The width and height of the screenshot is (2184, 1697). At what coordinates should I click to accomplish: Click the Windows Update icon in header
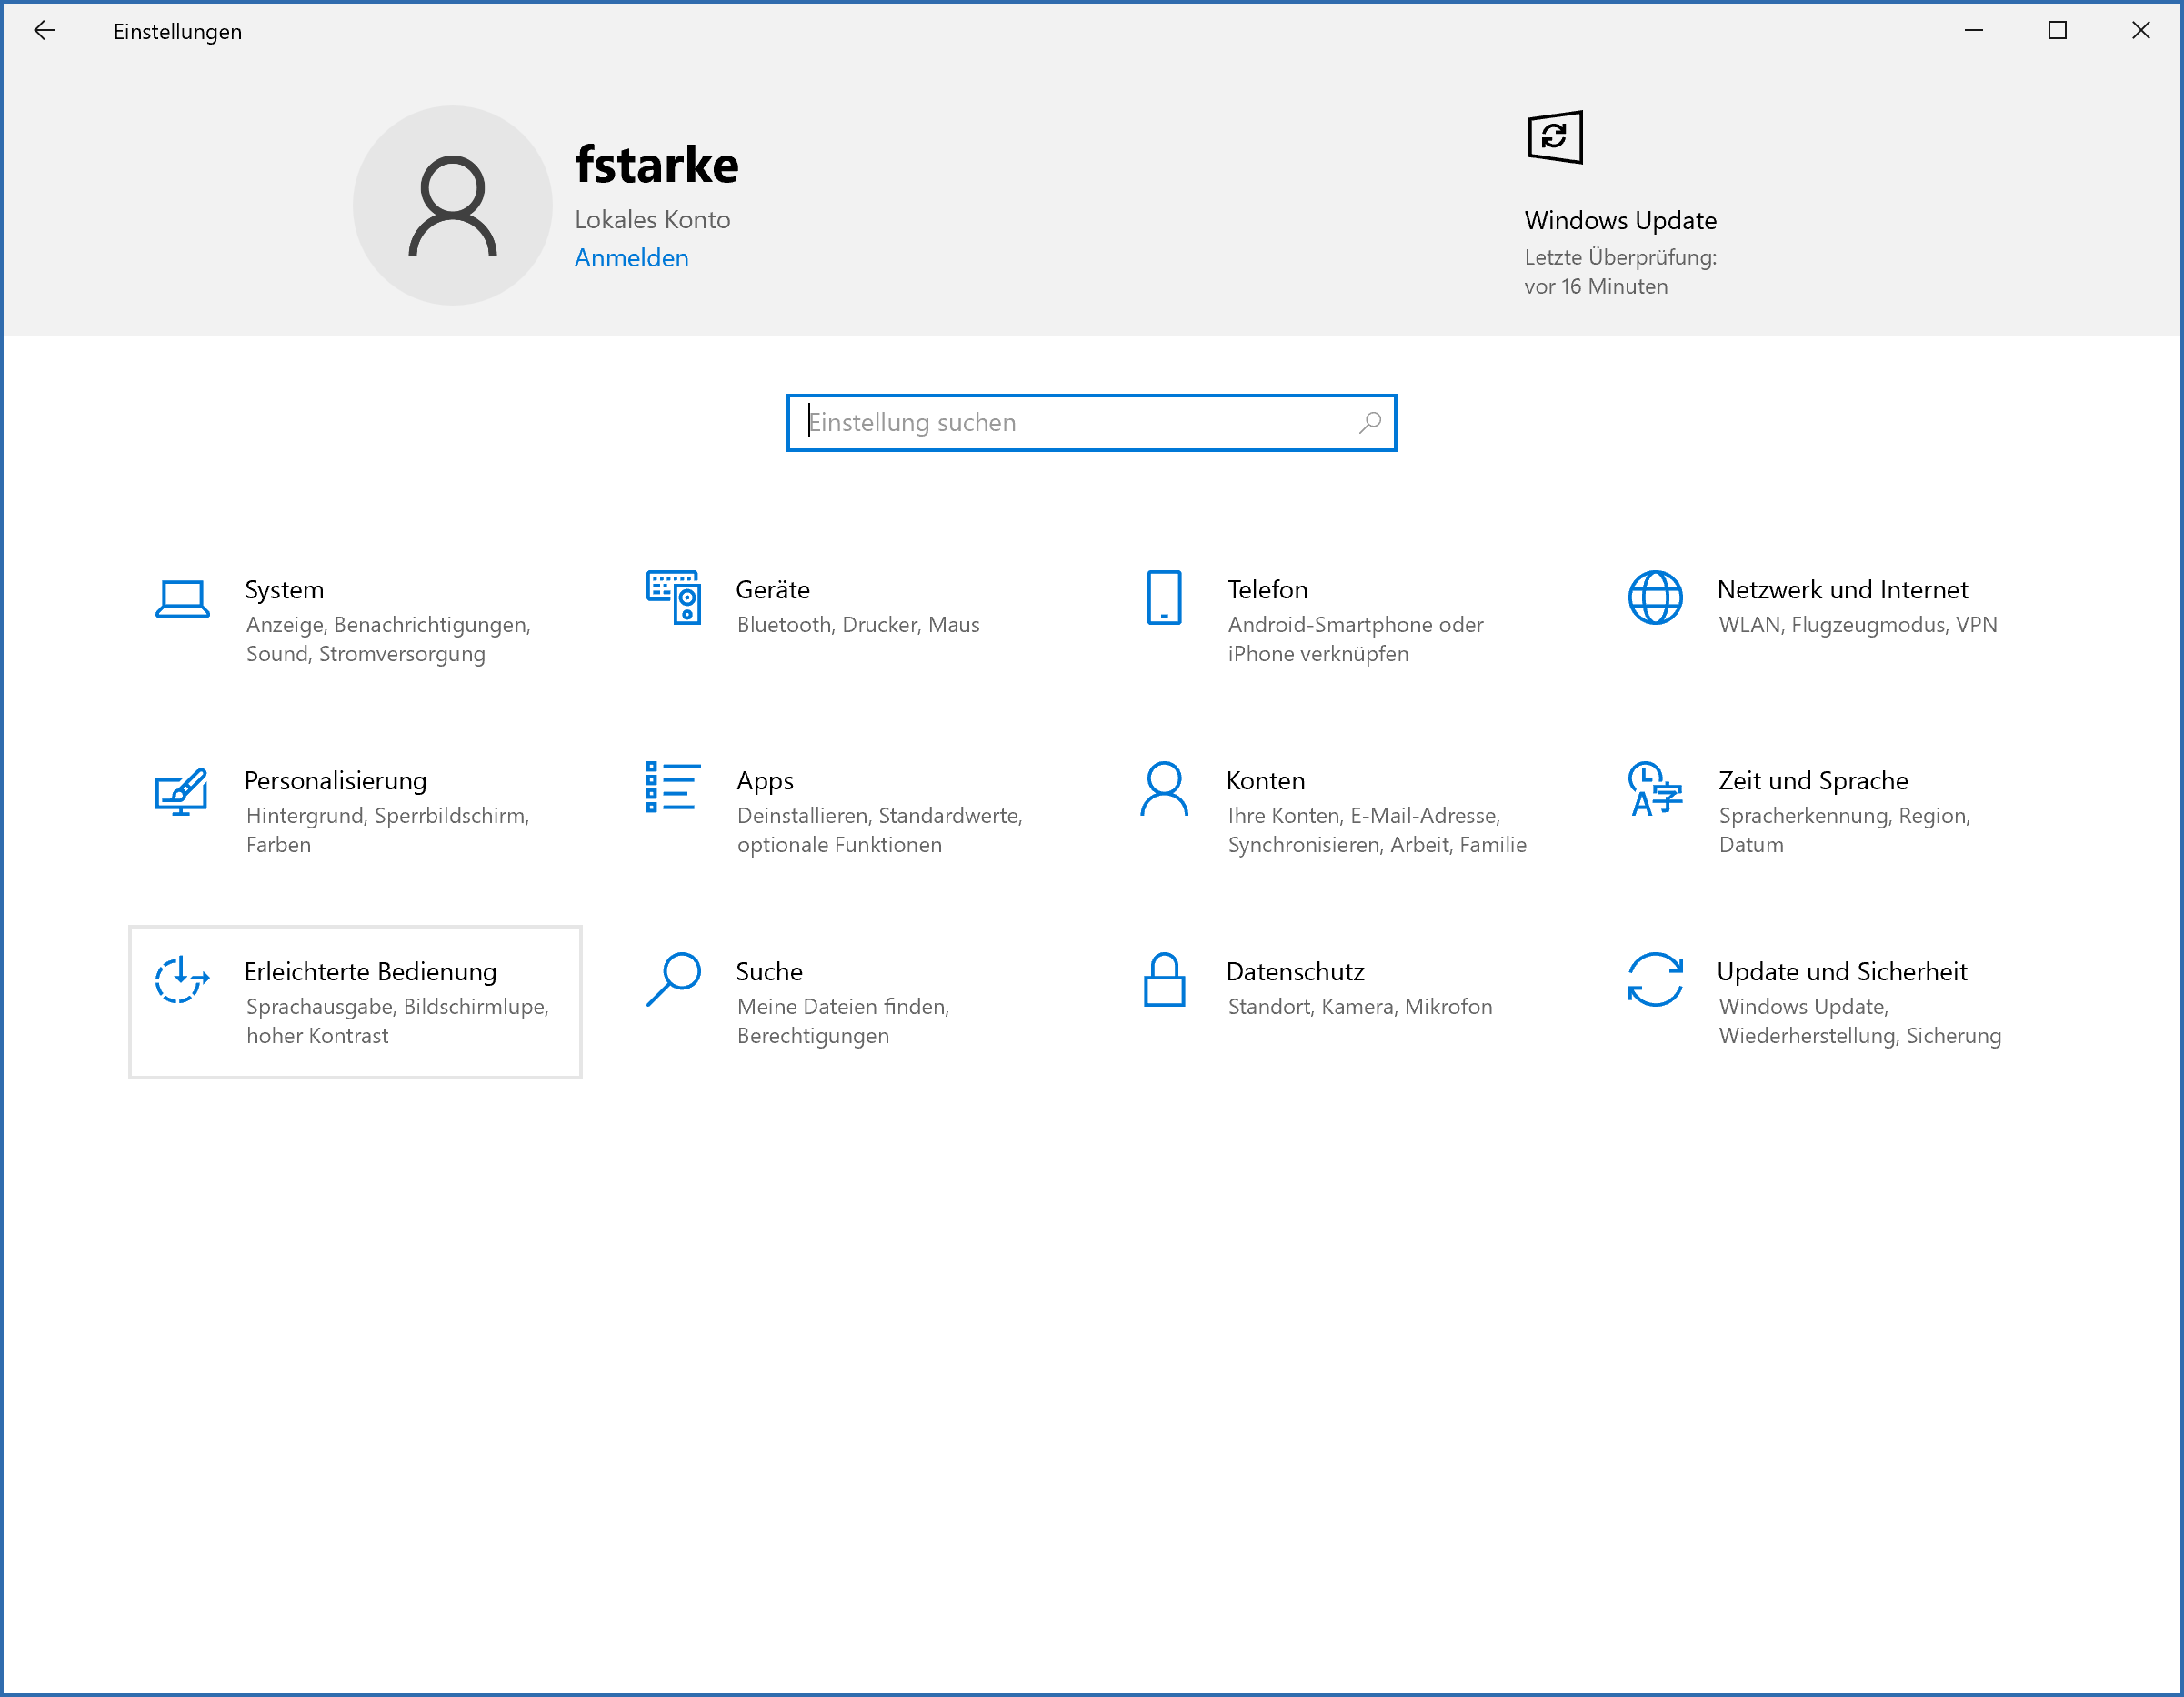coord(1555,137)
